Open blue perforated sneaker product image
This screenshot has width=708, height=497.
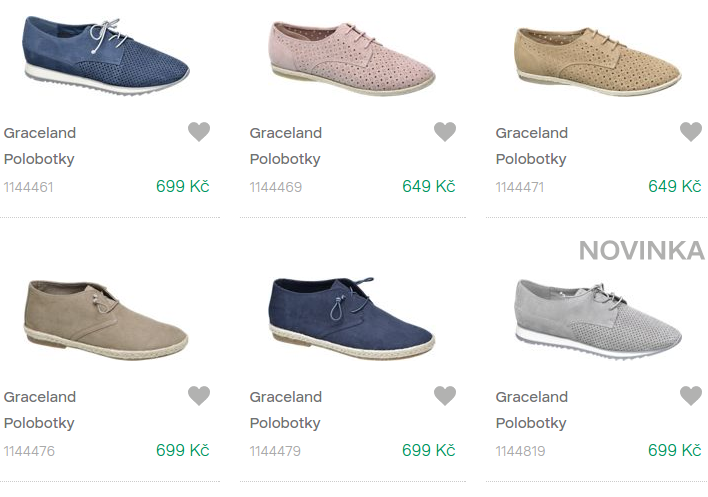tap(105, 55)
